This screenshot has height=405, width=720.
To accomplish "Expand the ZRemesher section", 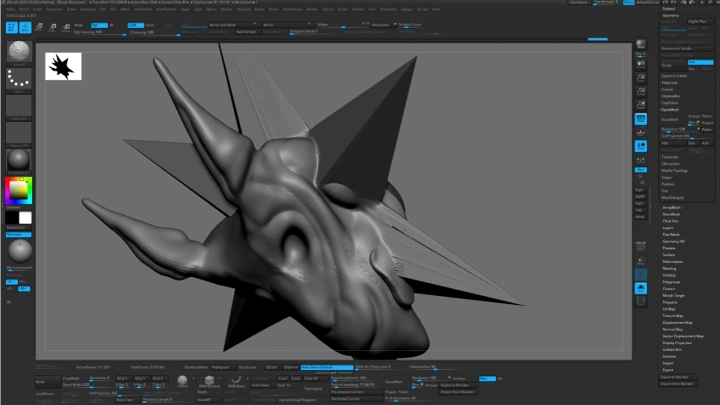I will pyautogui.click(x=670, y=164).
